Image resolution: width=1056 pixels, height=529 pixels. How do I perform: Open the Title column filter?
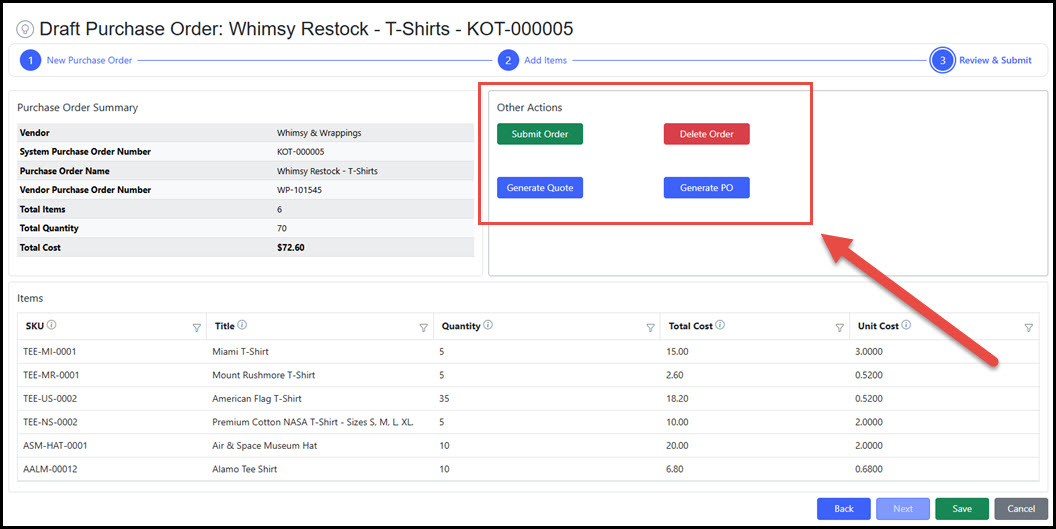(x=424, y=327)
